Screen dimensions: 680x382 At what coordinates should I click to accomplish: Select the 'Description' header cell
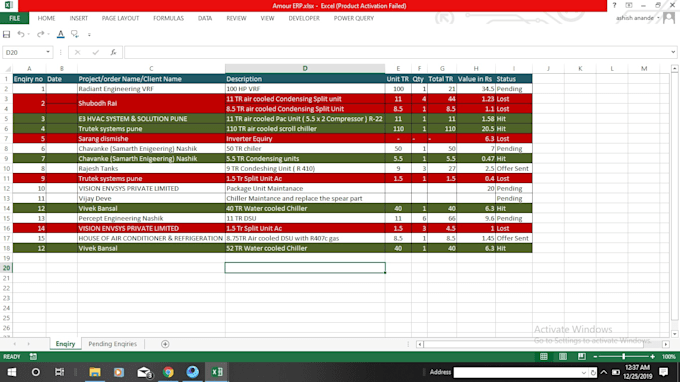pos(305,79)
